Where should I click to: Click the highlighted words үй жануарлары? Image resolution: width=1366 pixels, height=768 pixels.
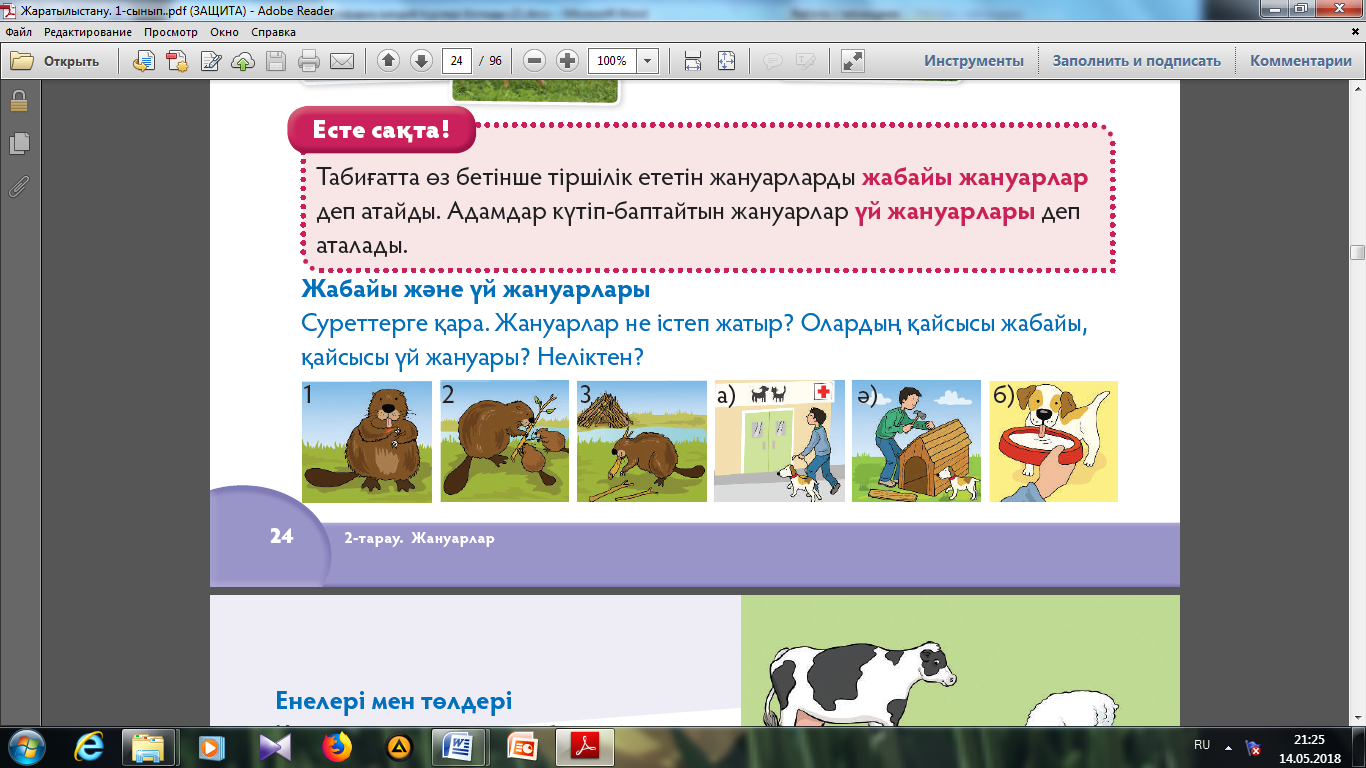pos(945,213)
